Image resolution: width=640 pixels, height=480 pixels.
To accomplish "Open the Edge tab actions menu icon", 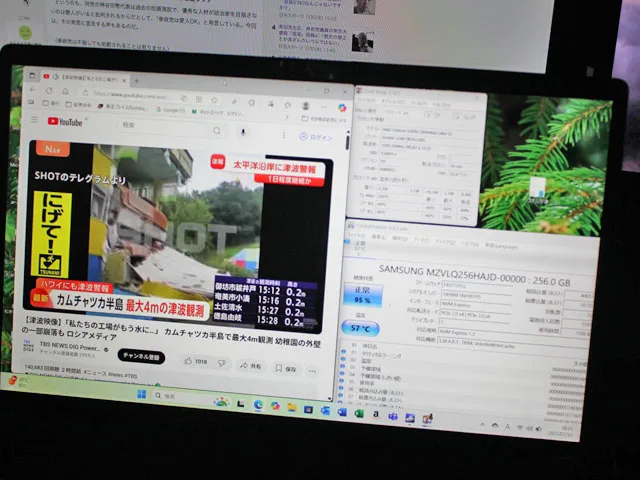I will 32,75.
